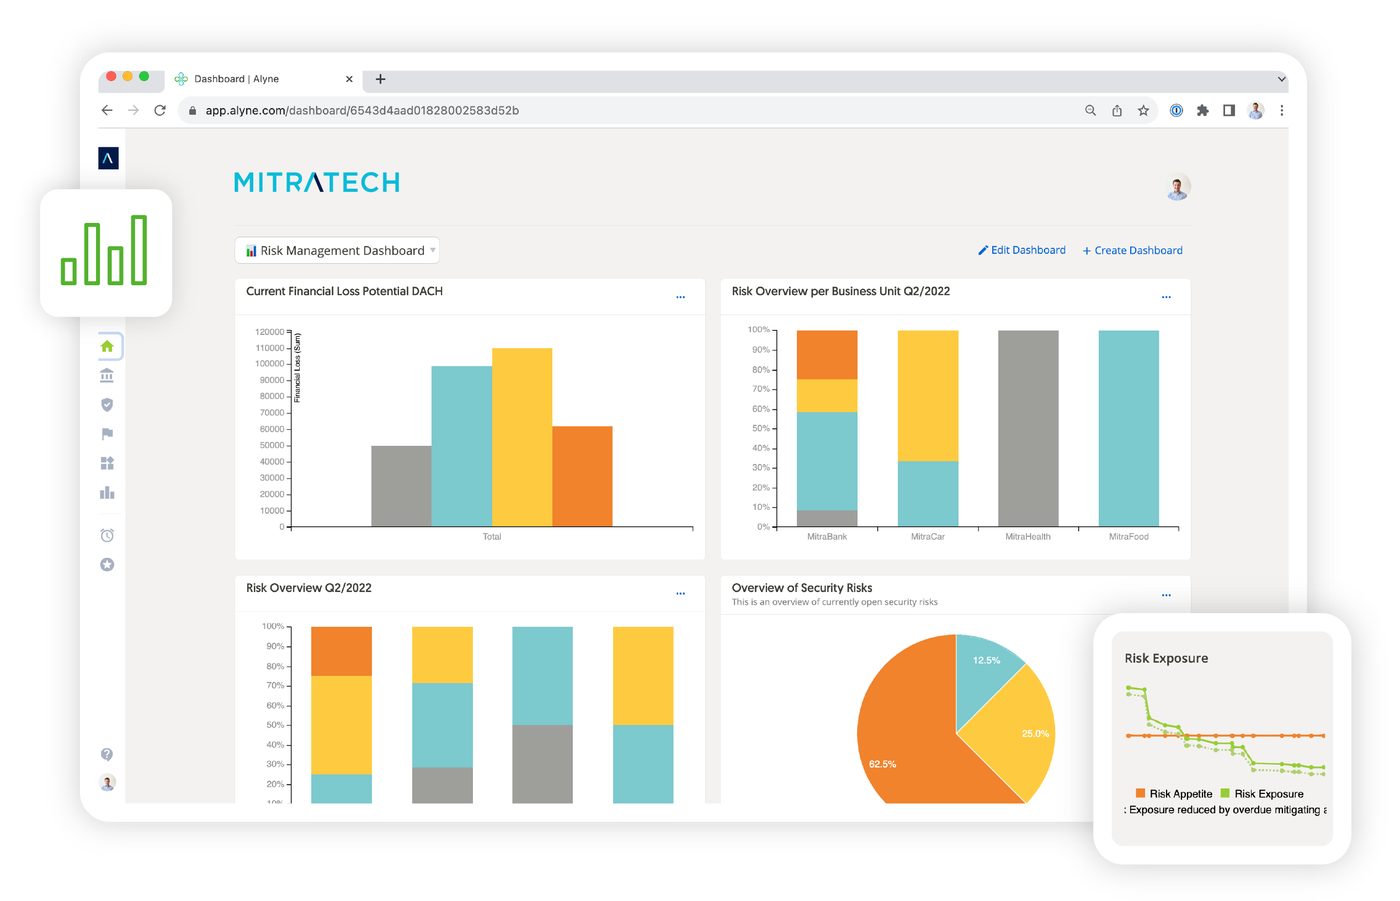
Task: Open options menu of Overview of Security Risks
Action: (x=1166, y=595)
